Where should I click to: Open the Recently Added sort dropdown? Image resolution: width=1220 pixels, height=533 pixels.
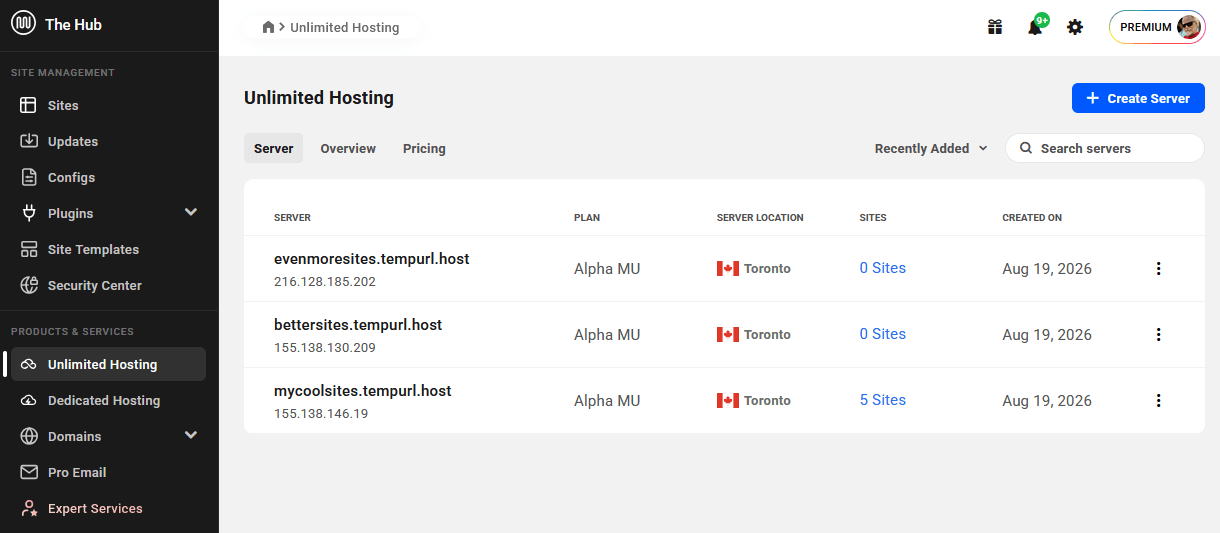coord(931,148)
